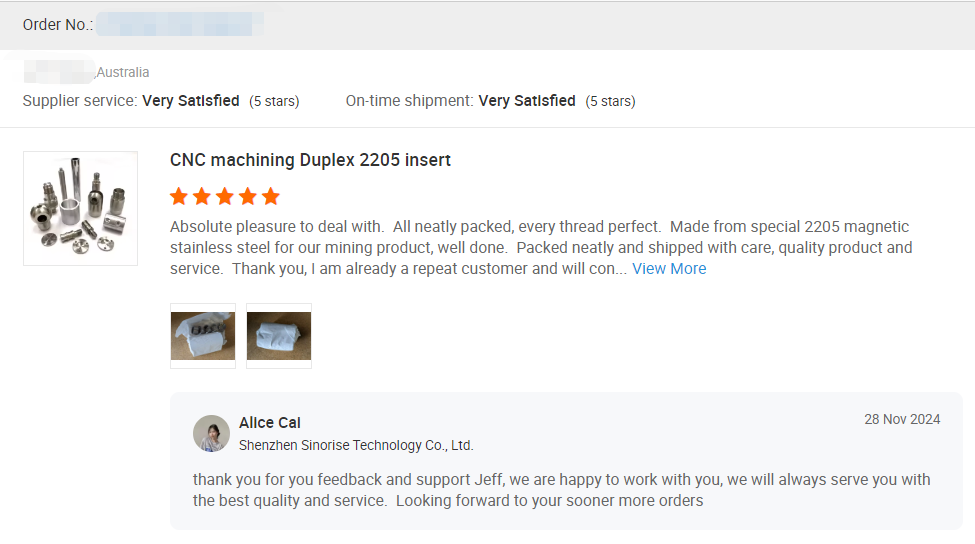This screenshot has height=544, width=975.
Task: Click the 28 Nov 2024 reply date
Action: [x=902, y=419]
